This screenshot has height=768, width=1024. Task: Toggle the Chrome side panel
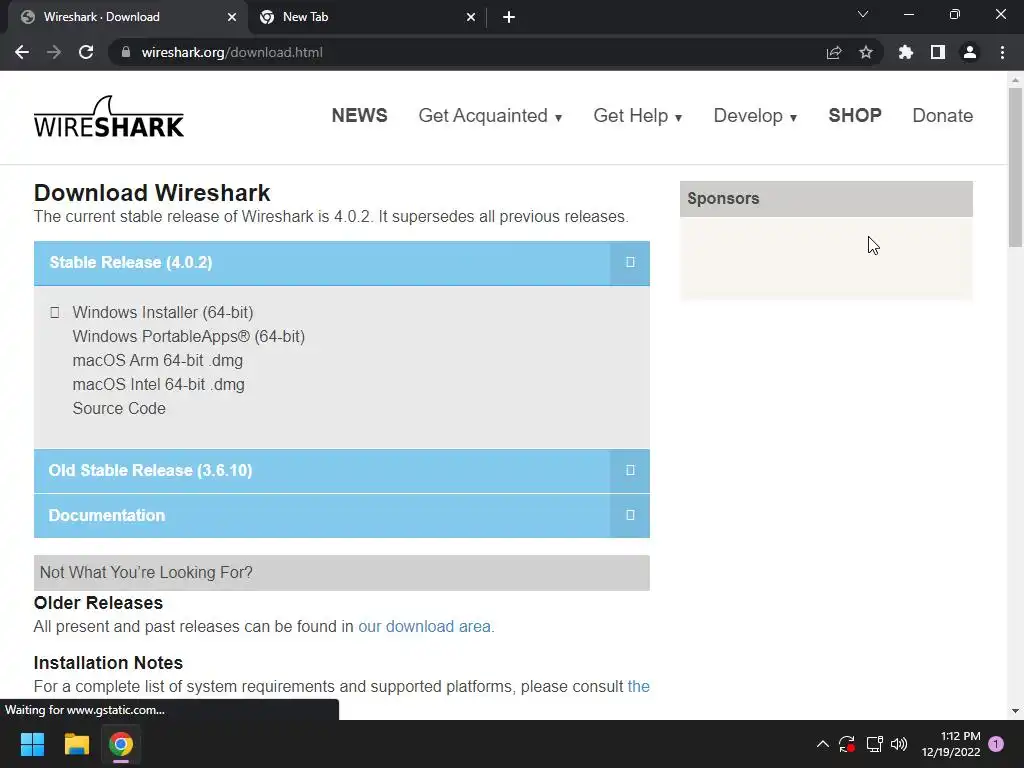(x=938, y=52)
